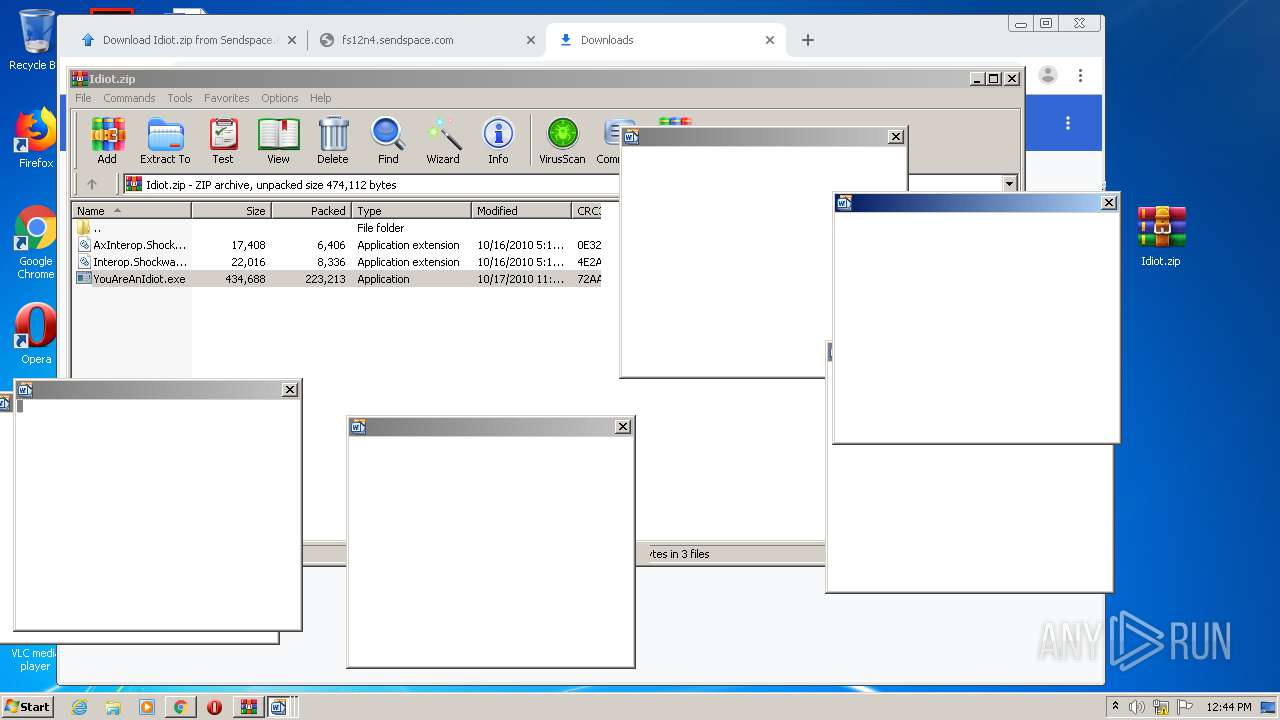Go up one folder level
Image resolution: width=1280 pixels, height=720 pixels.
coord(92,184)
